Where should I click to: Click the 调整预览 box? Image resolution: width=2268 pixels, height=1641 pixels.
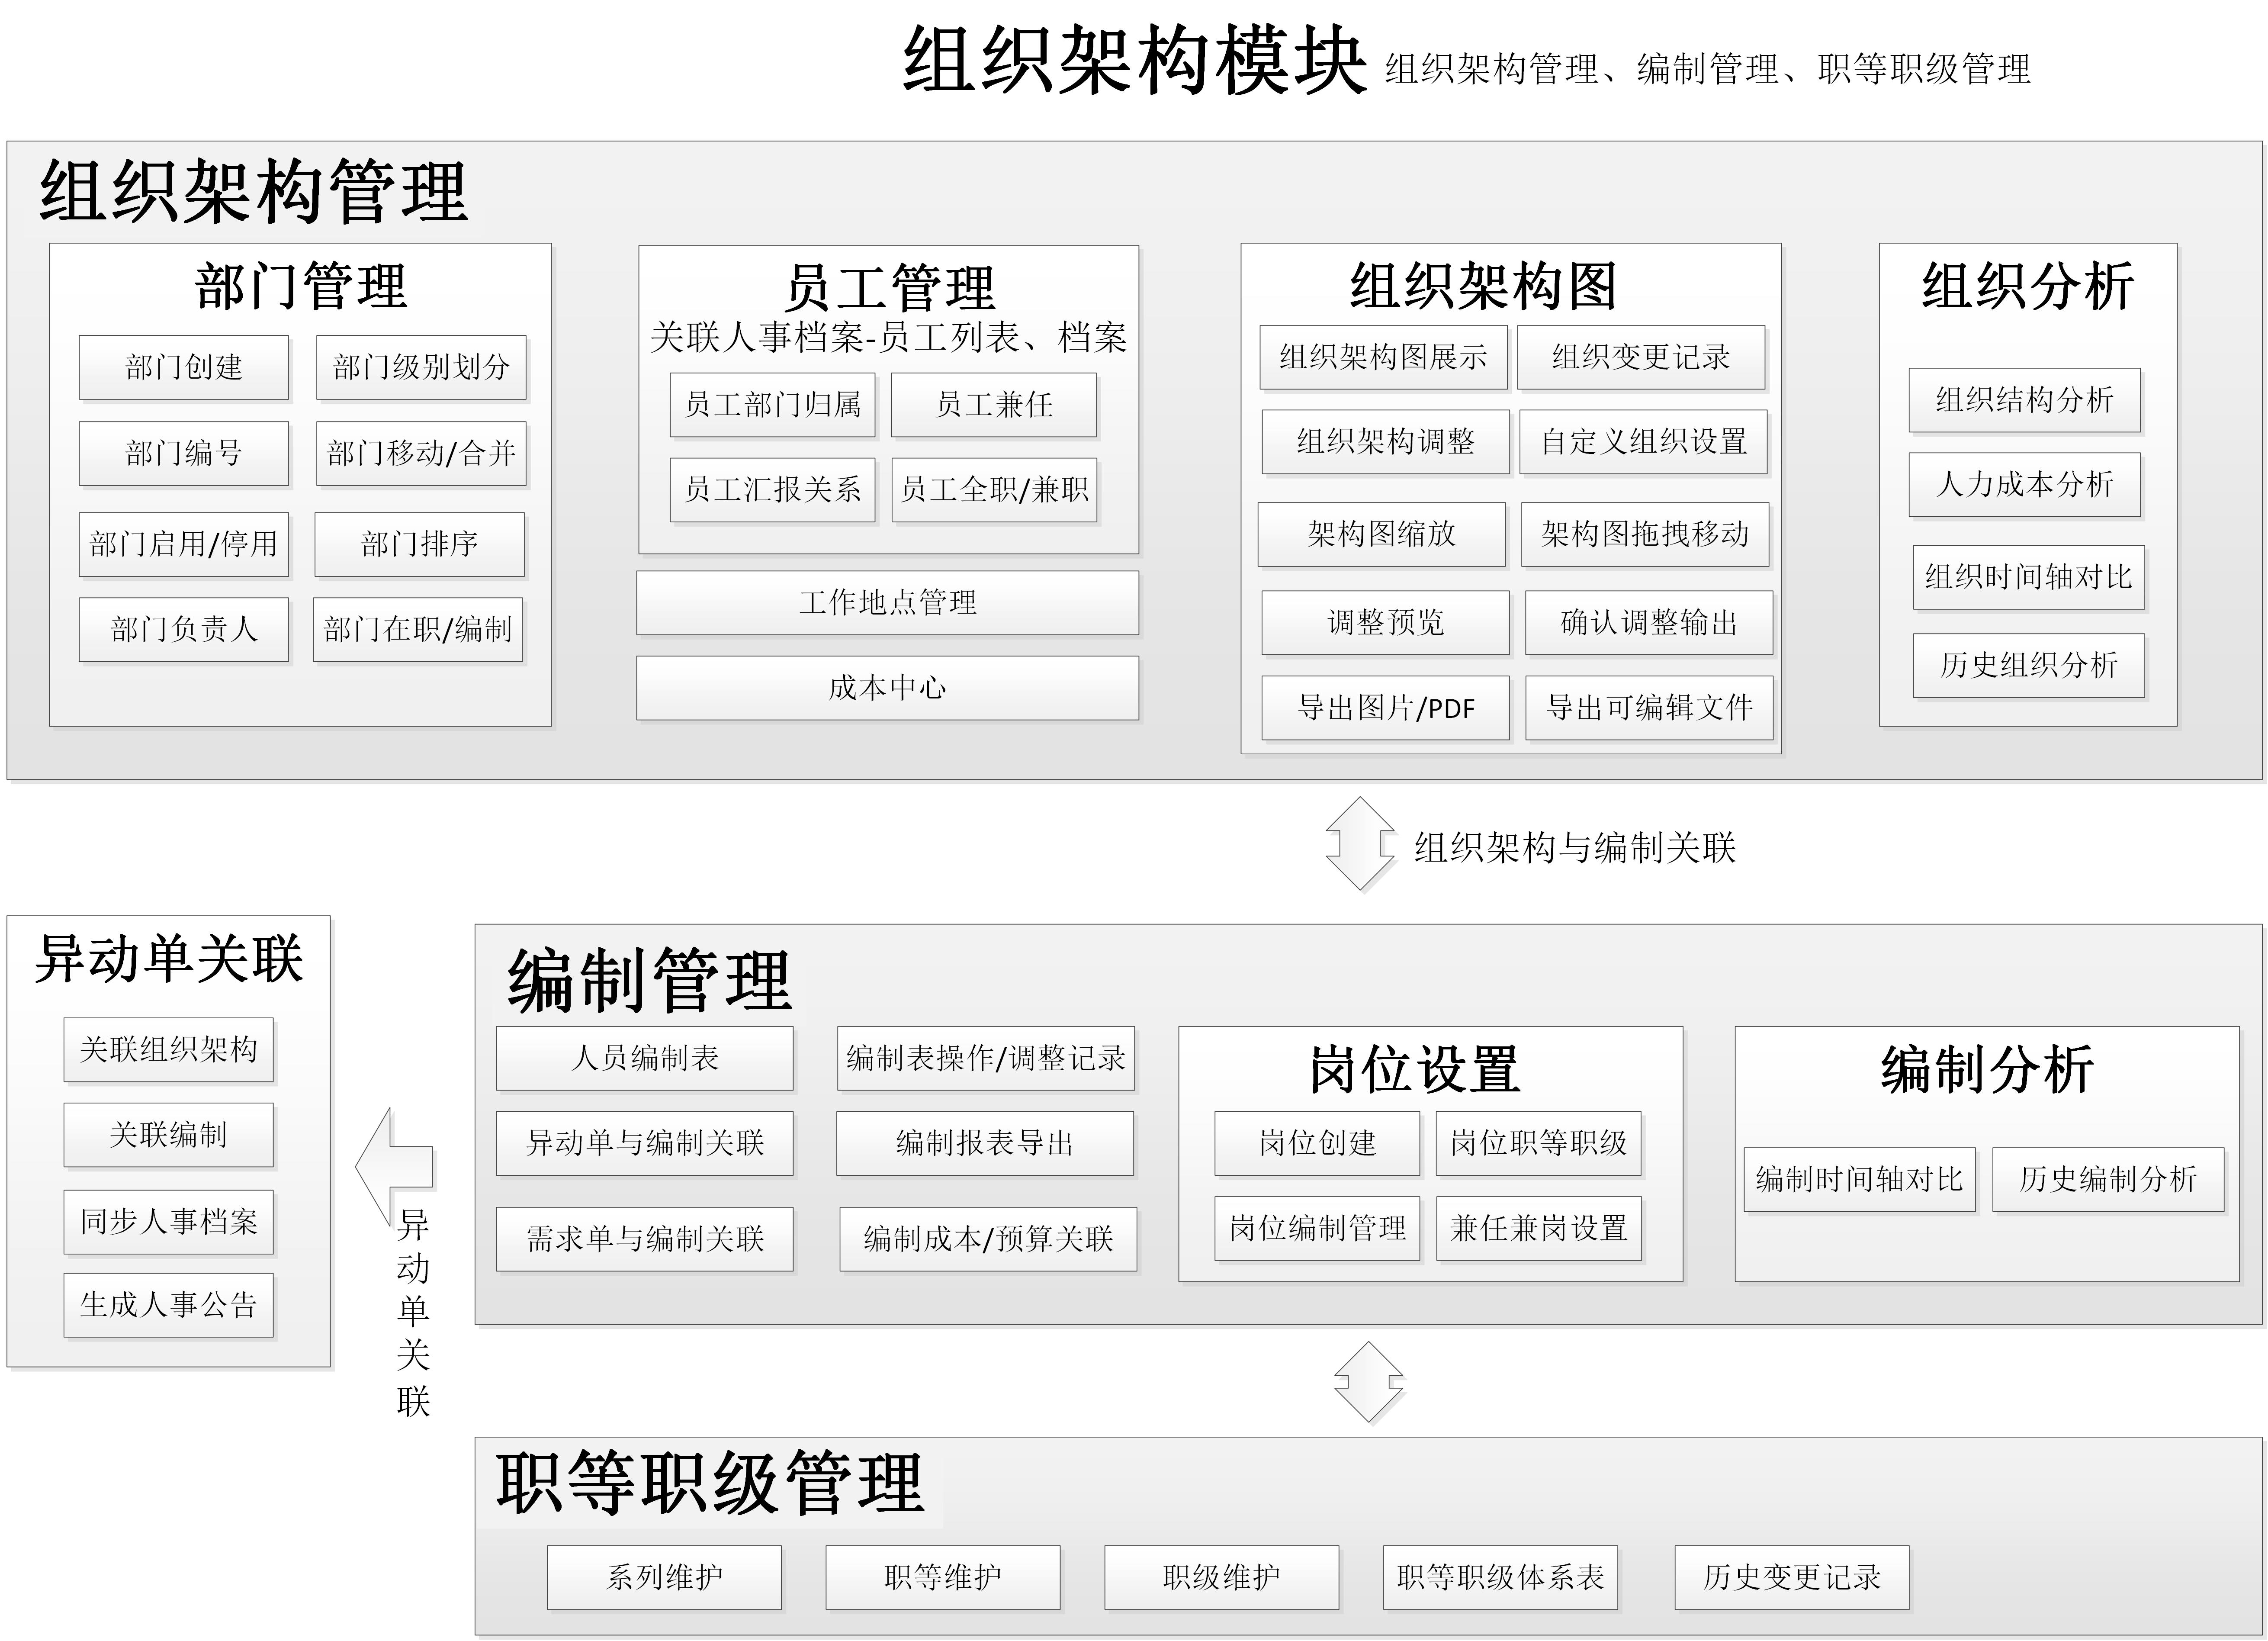pyautogui.click(x=1386, y=623)
